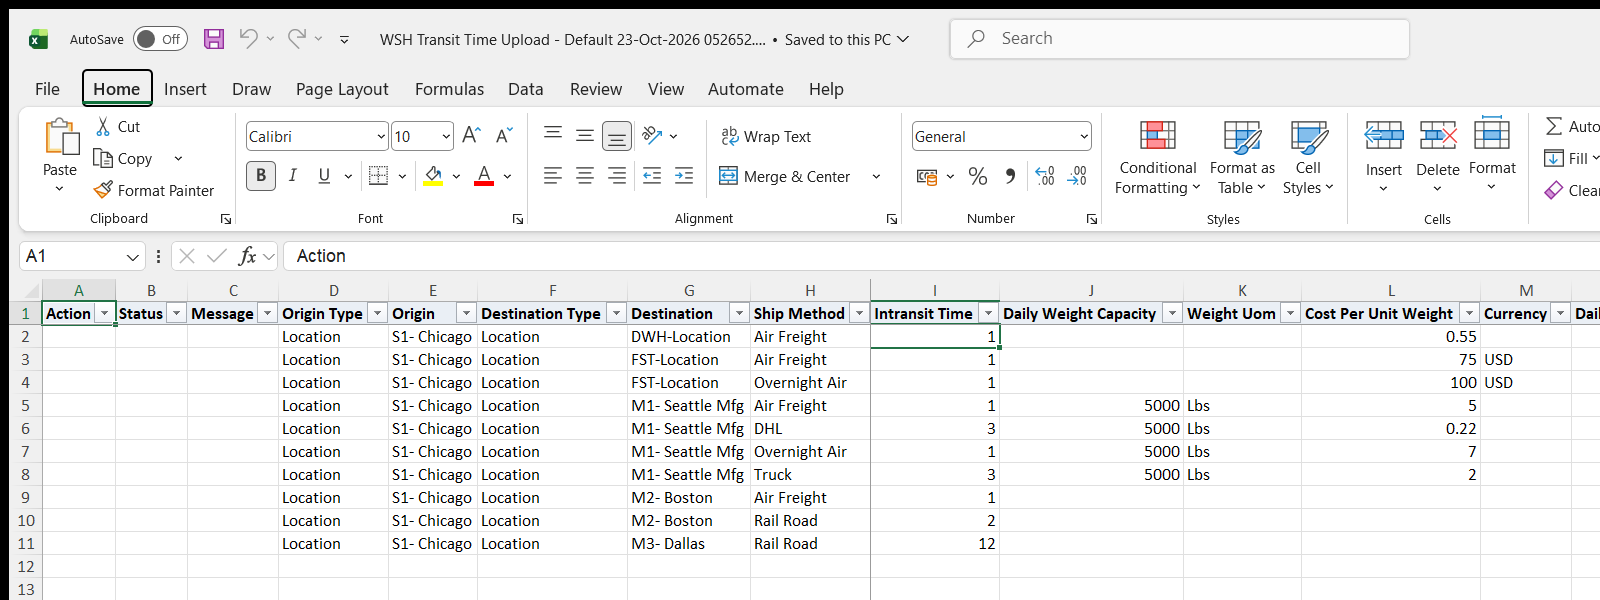1600x600 pixels.
Task: Open Origin Type filter dropdown
Action: [x=377, y=314]
